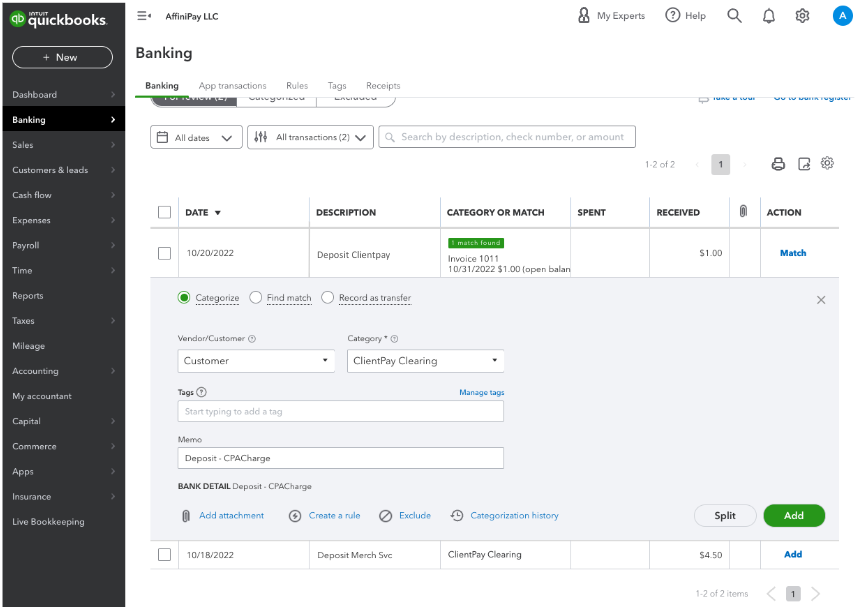The image size is (862, 610).
Task: Click the filter sliders icon
Action: (261, 137)
